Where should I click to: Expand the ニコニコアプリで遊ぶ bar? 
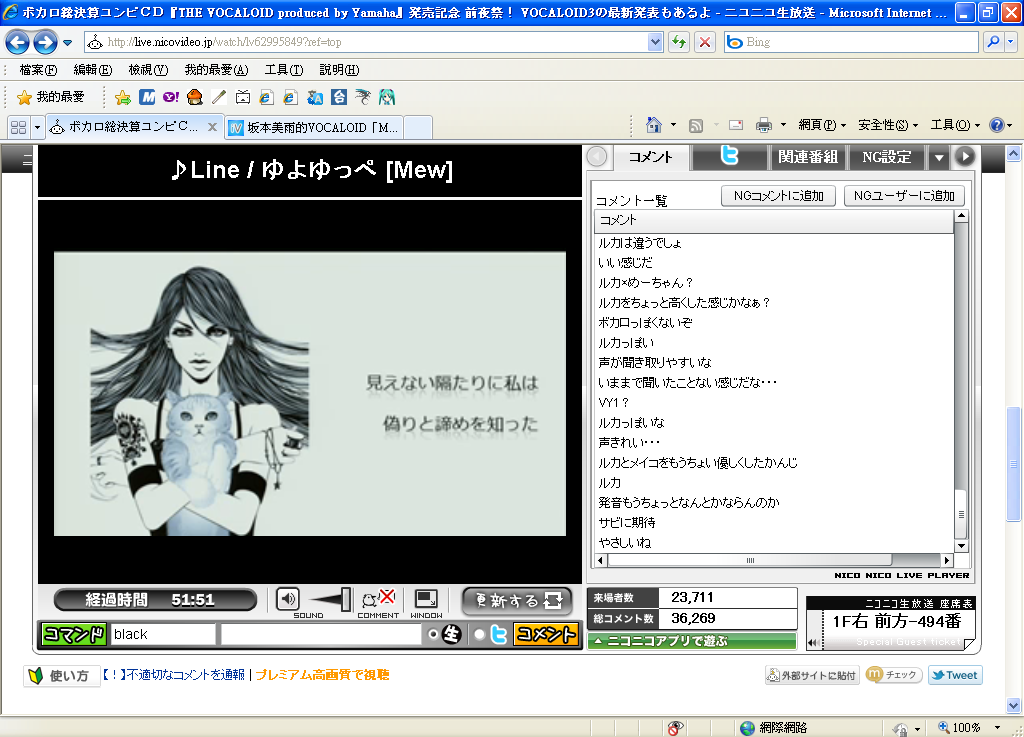point(692,641)
